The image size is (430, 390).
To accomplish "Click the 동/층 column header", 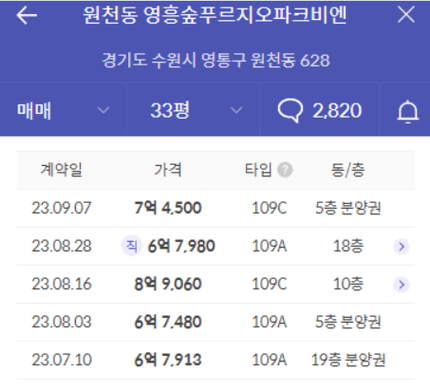I will click(x=348, y=170).
